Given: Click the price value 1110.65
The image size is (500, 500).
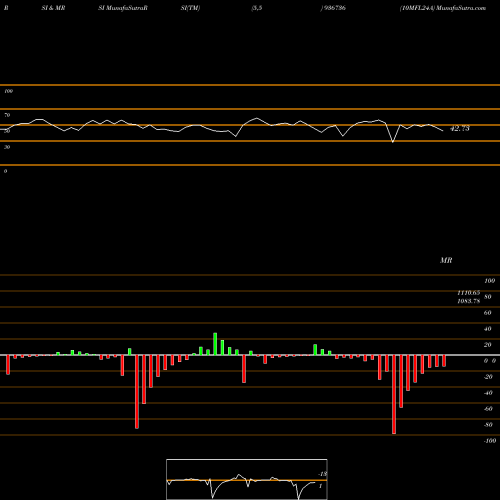Looking at the screenshot, I should [x=469, y=293].
